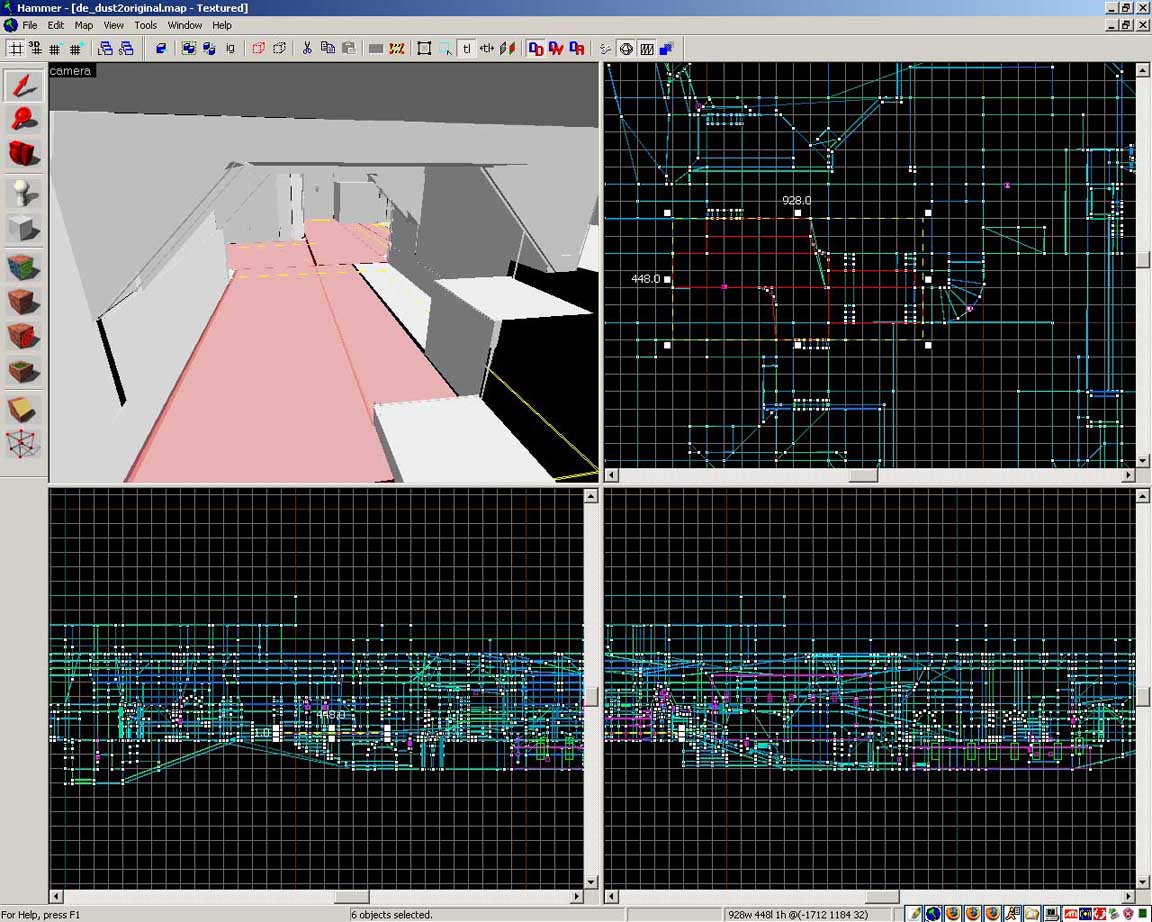The height and width of the screenshot is (922, 1152).
Task: Click the ig ignore groups button
Action: coord(230,48)
